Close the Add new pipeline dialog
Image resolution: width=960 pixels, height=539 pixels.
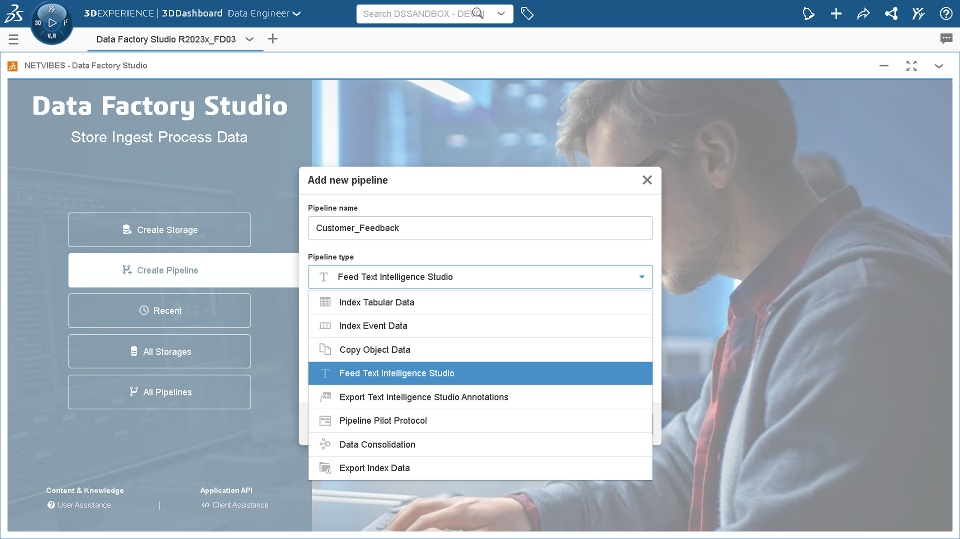647,180
